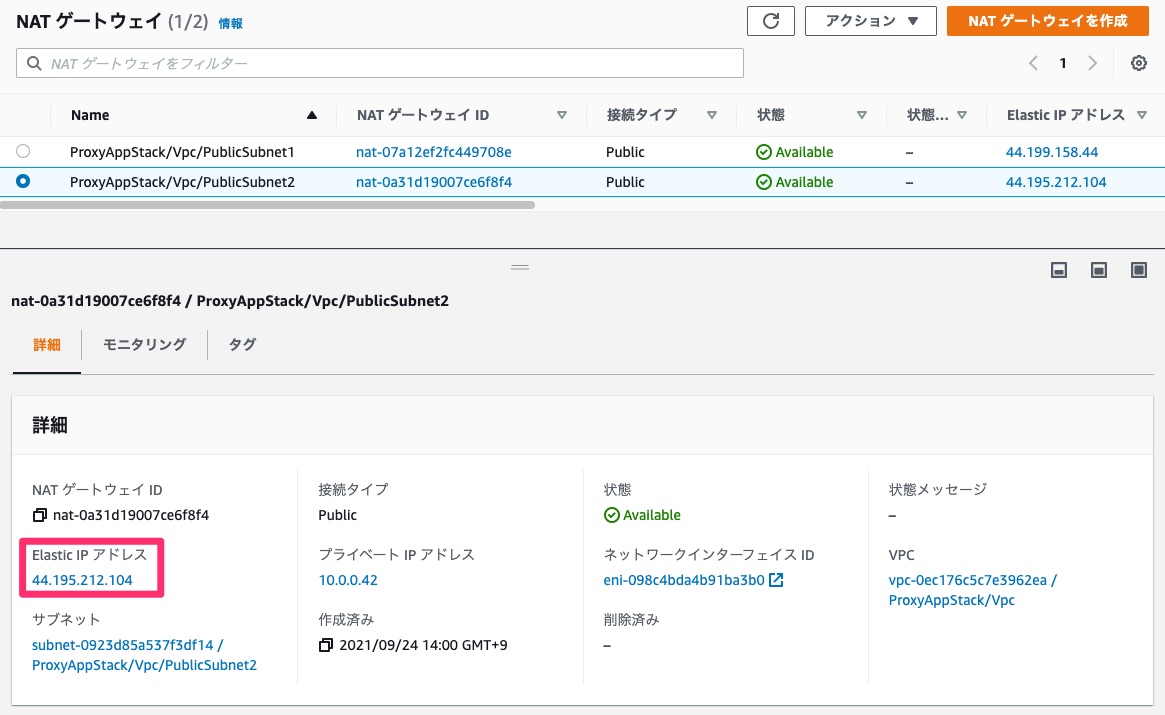This screenshot has width=1165, height=715.
Task: Click NAT ゲートウェイを作成 button
Action: point(1048,21)
